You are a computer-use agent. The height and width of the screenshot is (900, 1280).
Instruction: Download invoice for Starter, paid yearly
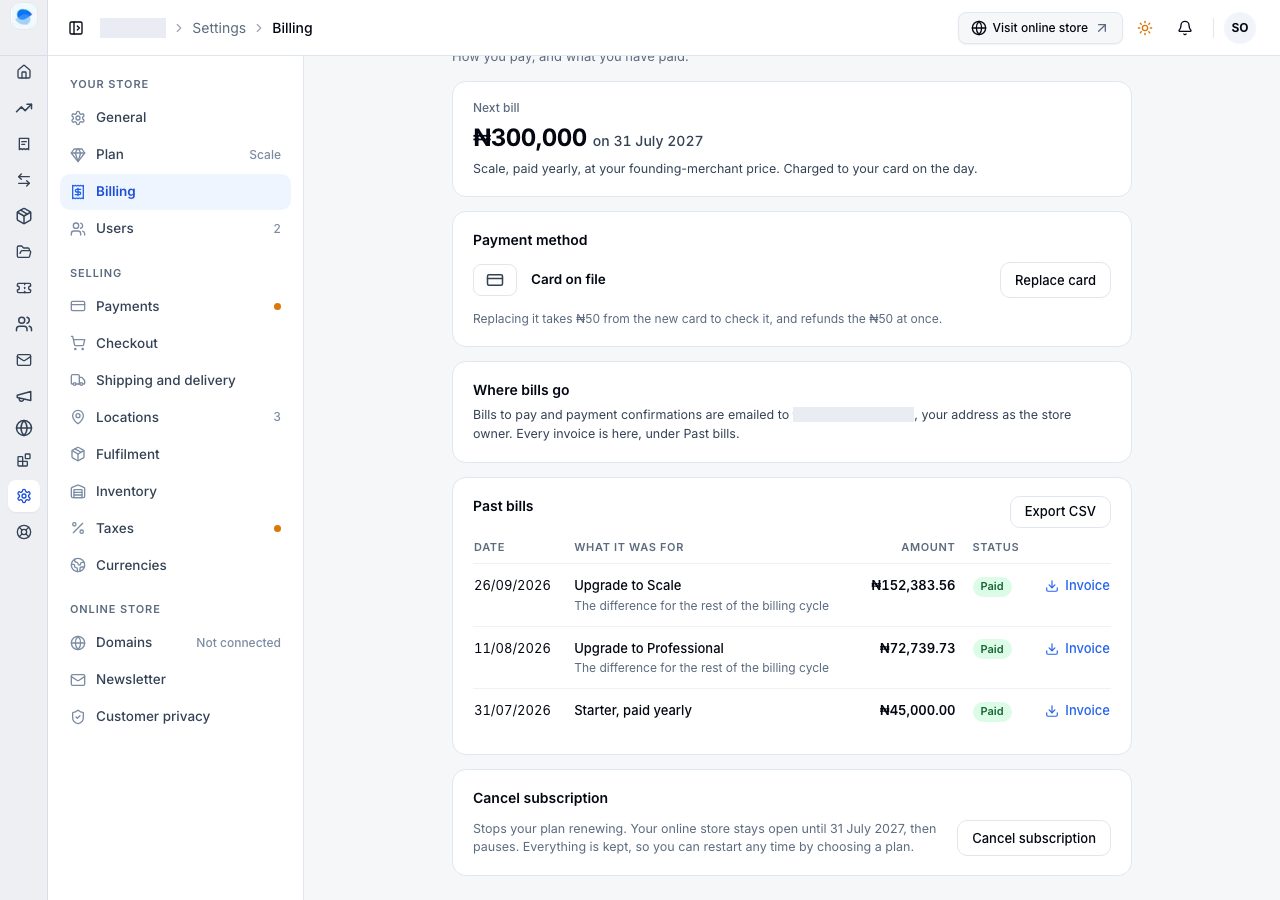(1077, 711)
